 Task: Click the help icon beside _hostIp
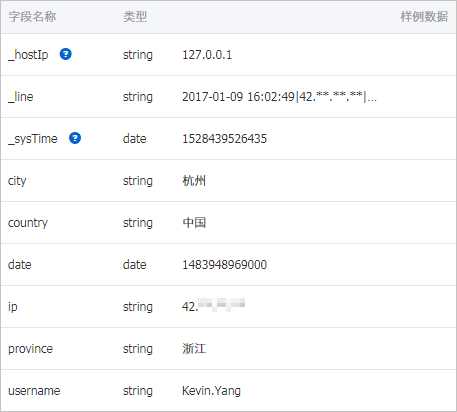[66, 54]
